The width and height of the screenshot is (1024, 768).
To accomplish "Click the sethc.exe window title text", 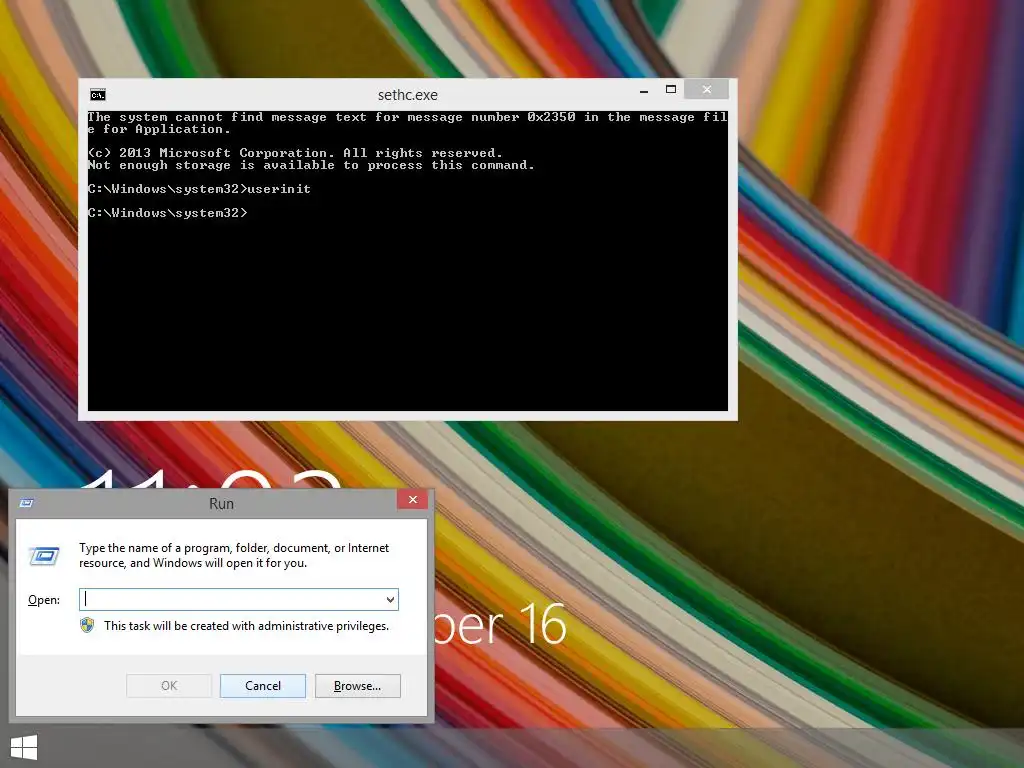I will click(408, 95).
